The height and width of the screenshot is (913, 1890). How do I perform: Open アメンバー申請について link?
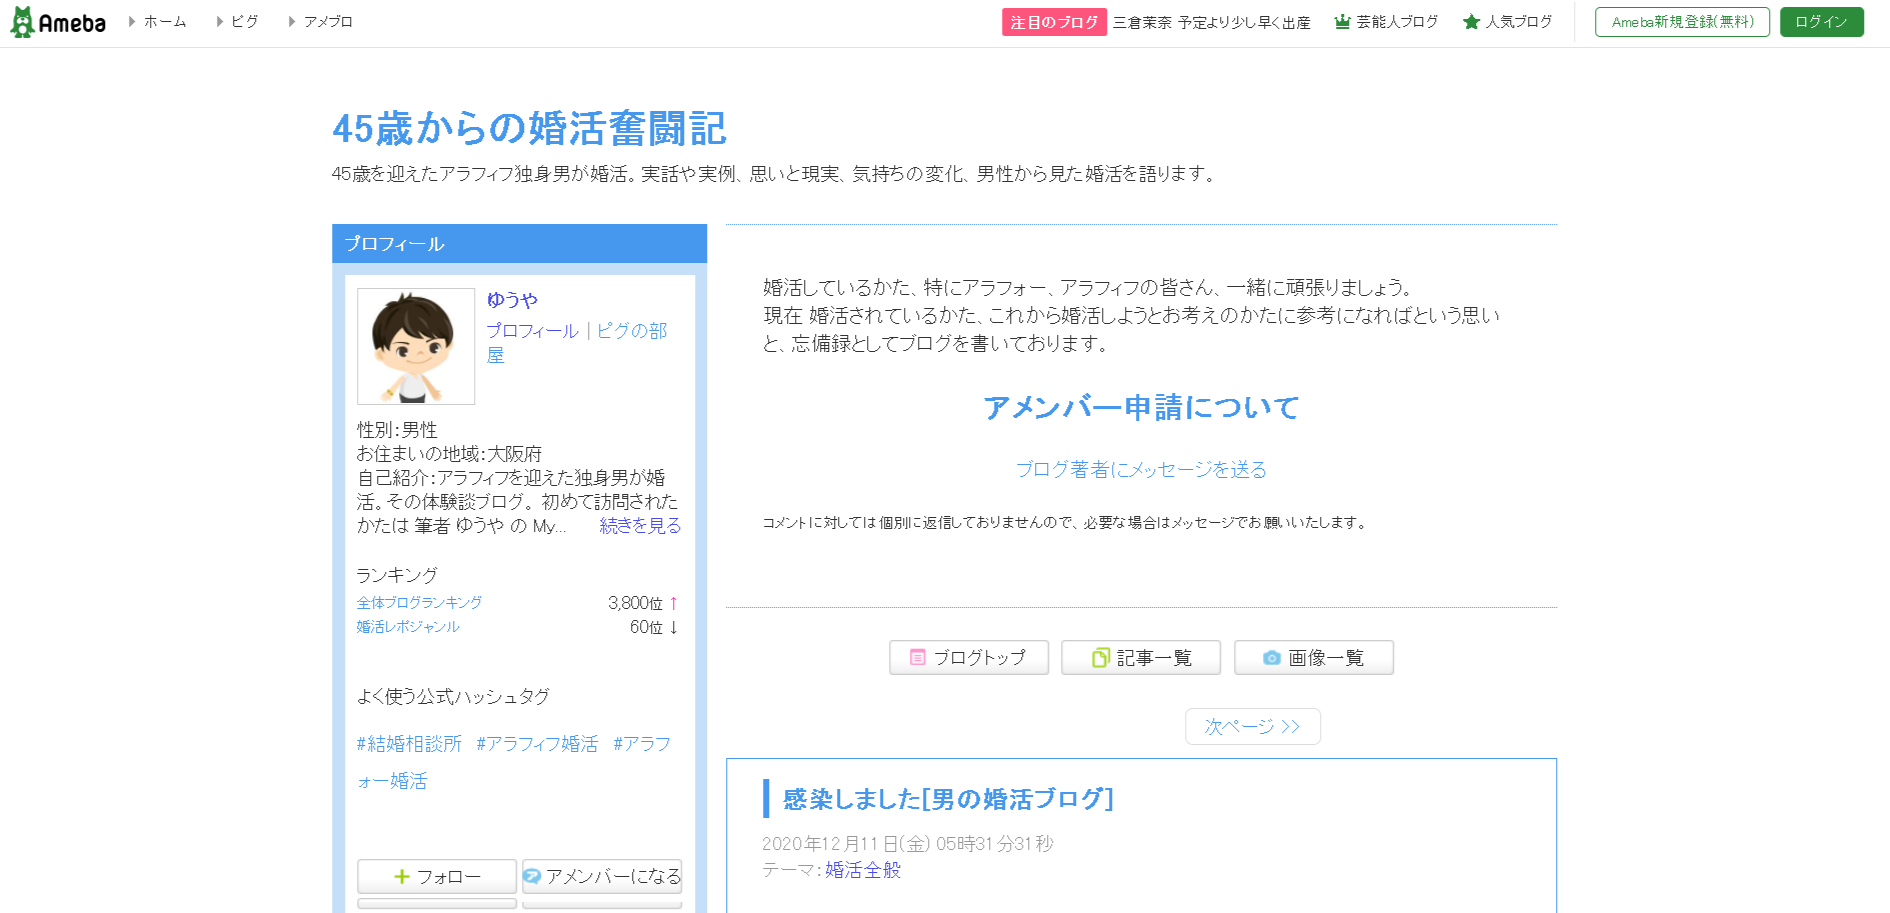coord(1141,408)
